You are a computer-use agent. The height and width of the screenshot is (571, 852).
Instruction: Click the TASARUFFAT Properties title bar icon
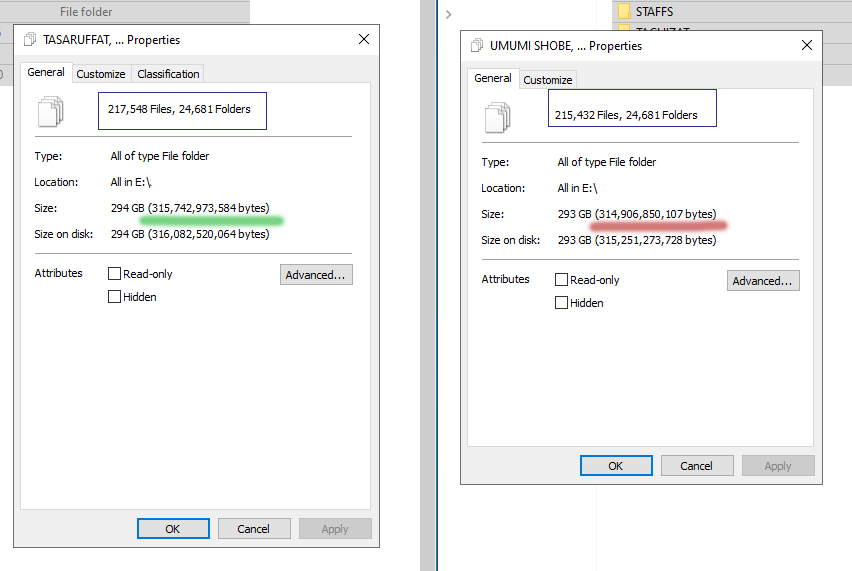(30, 39)
